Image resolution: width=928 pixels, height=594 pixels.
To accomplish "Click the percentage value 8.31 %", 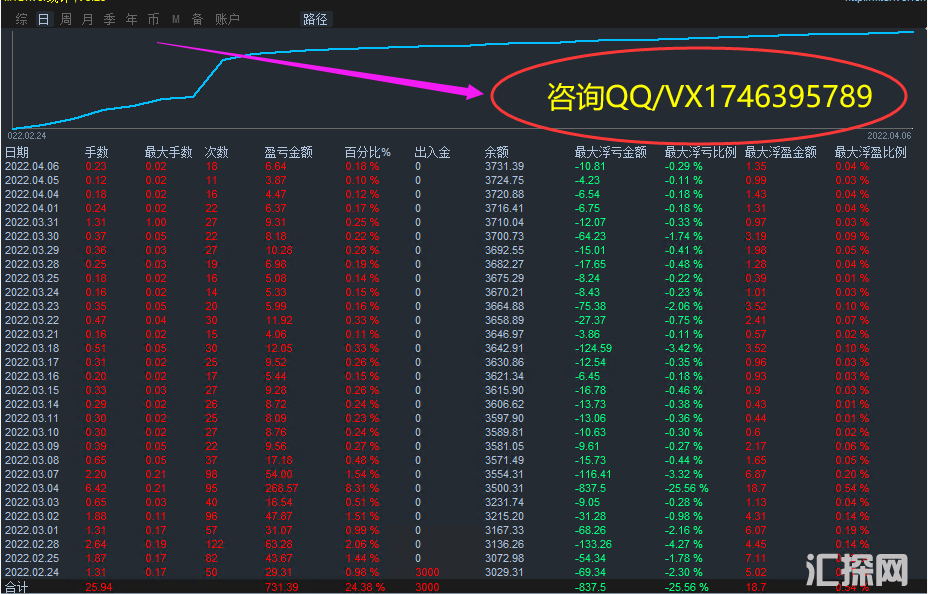I will pyautogui.click(x=362, y=489).
